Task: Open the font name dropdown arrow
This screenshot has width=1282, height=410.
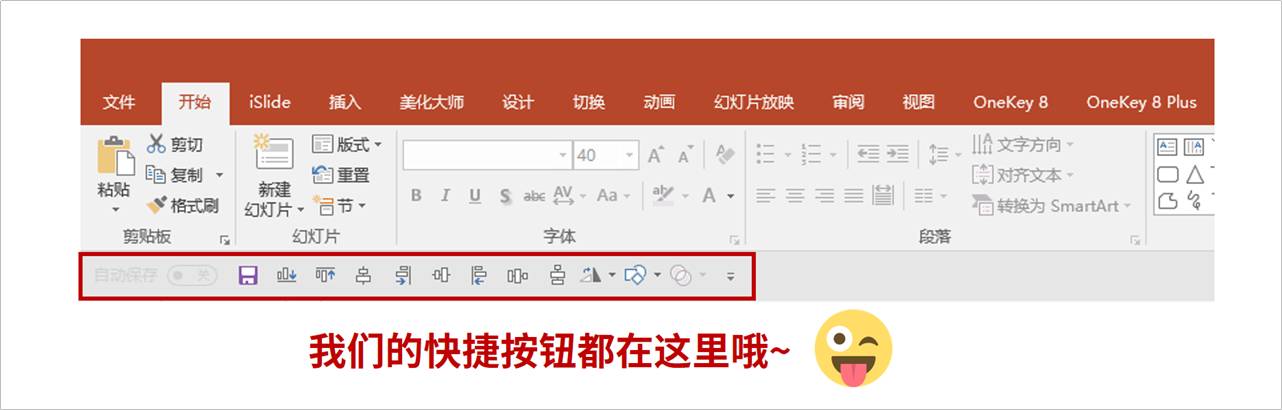Action: pyautogui.click(x=563, y=155)
